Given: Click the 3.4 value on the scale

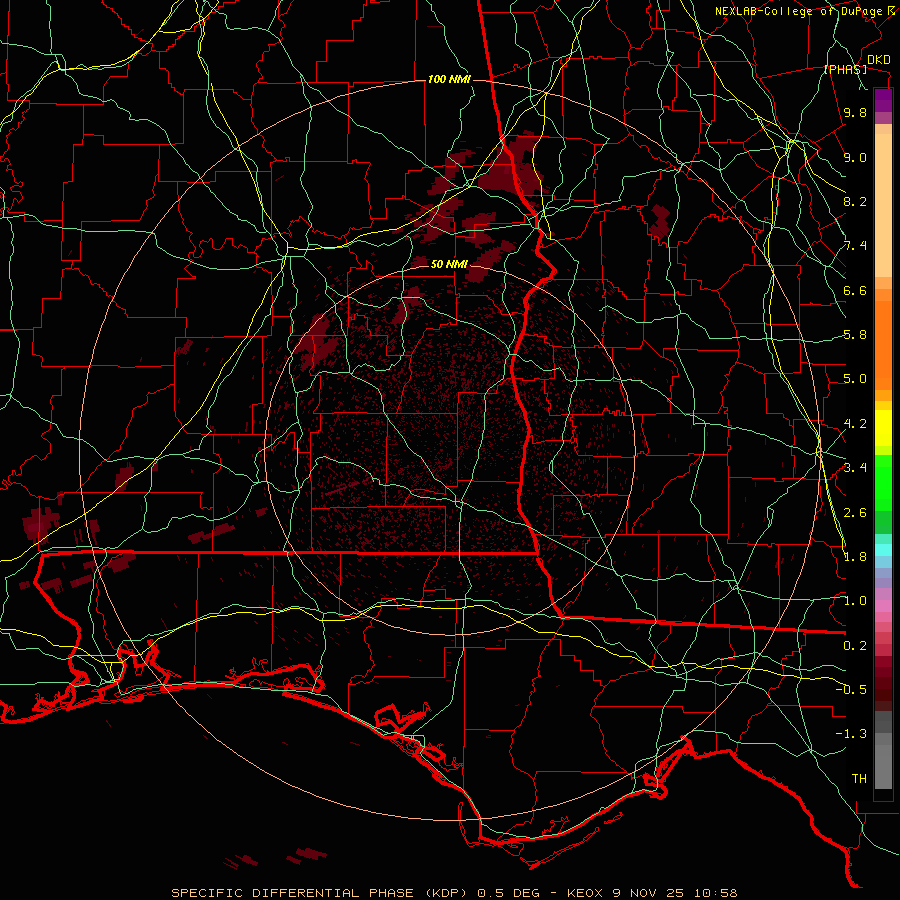Looking at the screenshot, I should point(855,468).
